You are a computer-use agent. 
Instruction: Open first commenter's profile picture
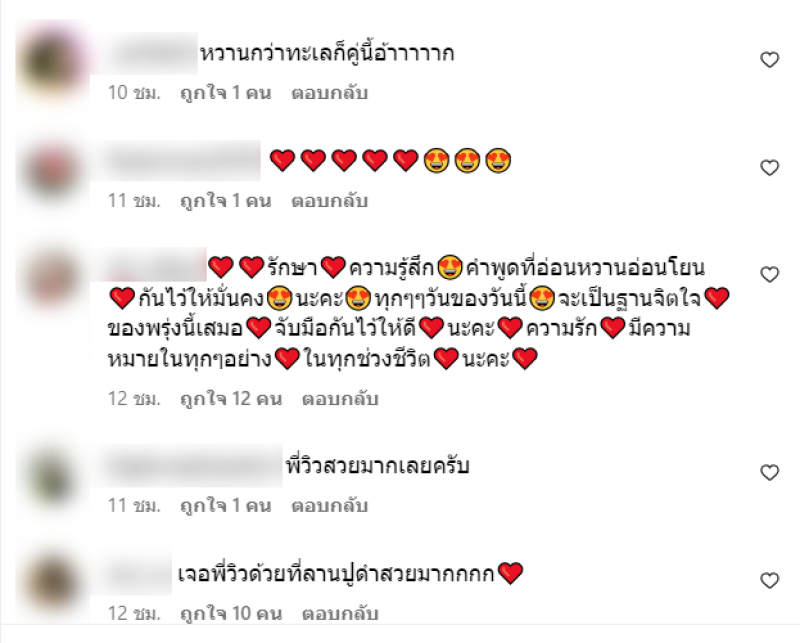pos(52,63)
